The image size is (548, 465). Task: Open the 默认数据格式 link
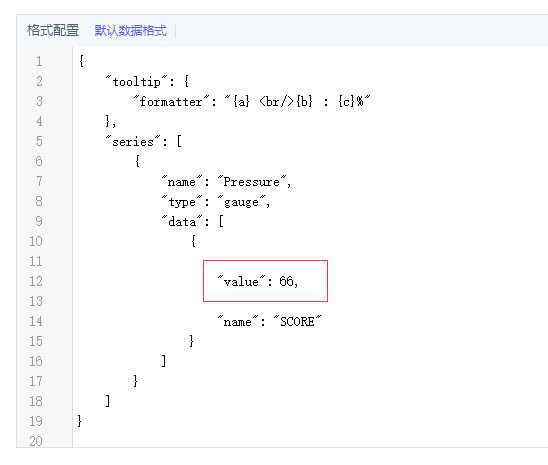[130, 31]
